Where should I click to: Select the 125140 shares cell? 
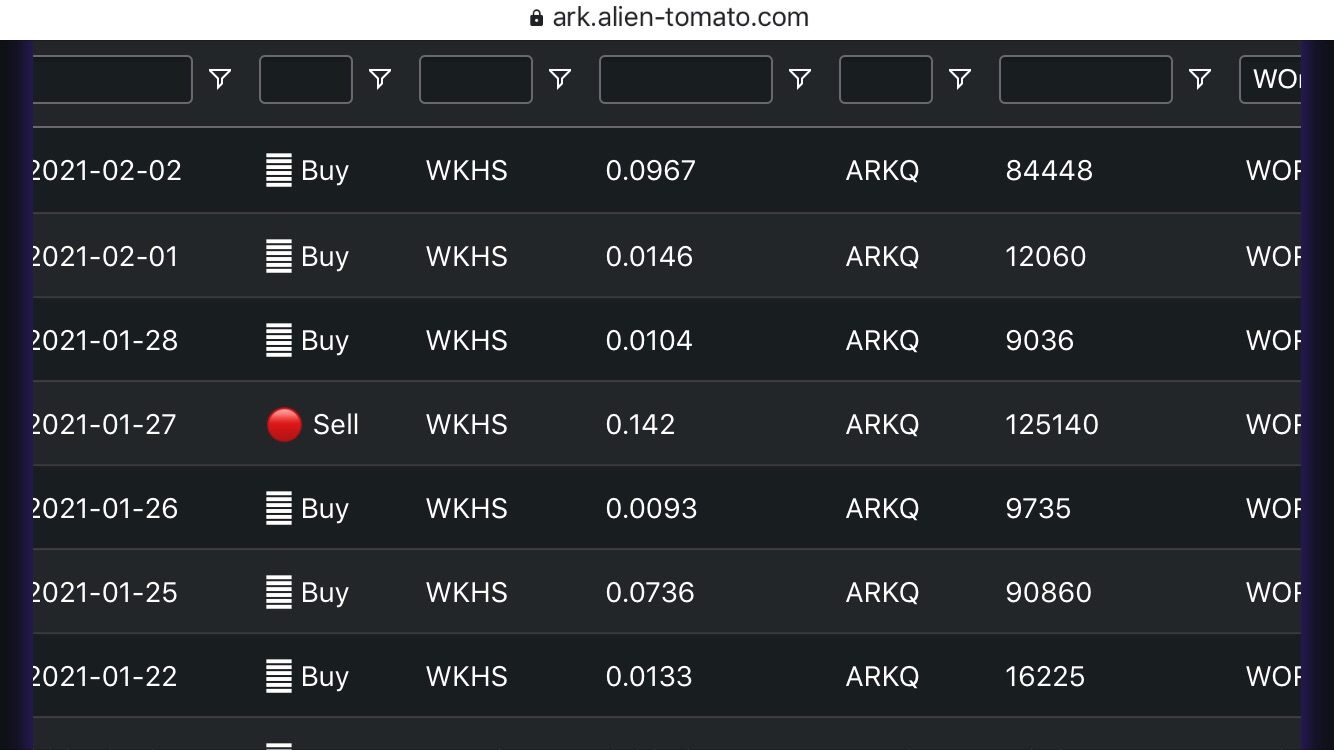click(x=1052, y=425)
